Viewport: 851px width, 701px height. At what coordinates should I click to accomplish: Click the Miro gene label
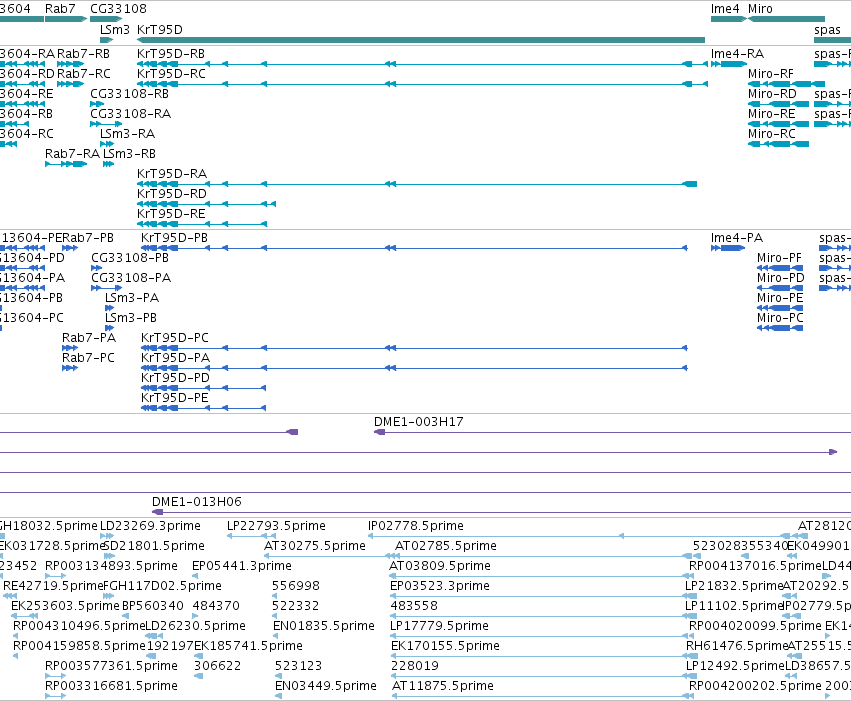coord(760,9)
